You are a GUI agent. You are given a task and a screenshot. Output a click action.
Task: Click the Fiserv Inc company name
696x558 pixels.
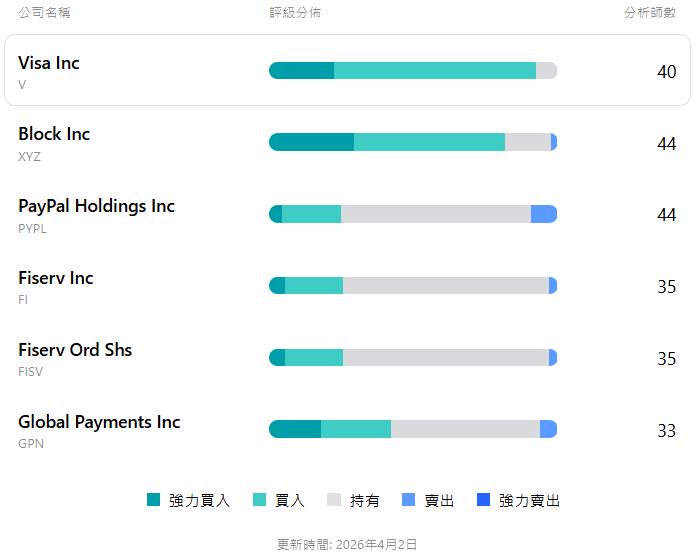coord(56,278)
